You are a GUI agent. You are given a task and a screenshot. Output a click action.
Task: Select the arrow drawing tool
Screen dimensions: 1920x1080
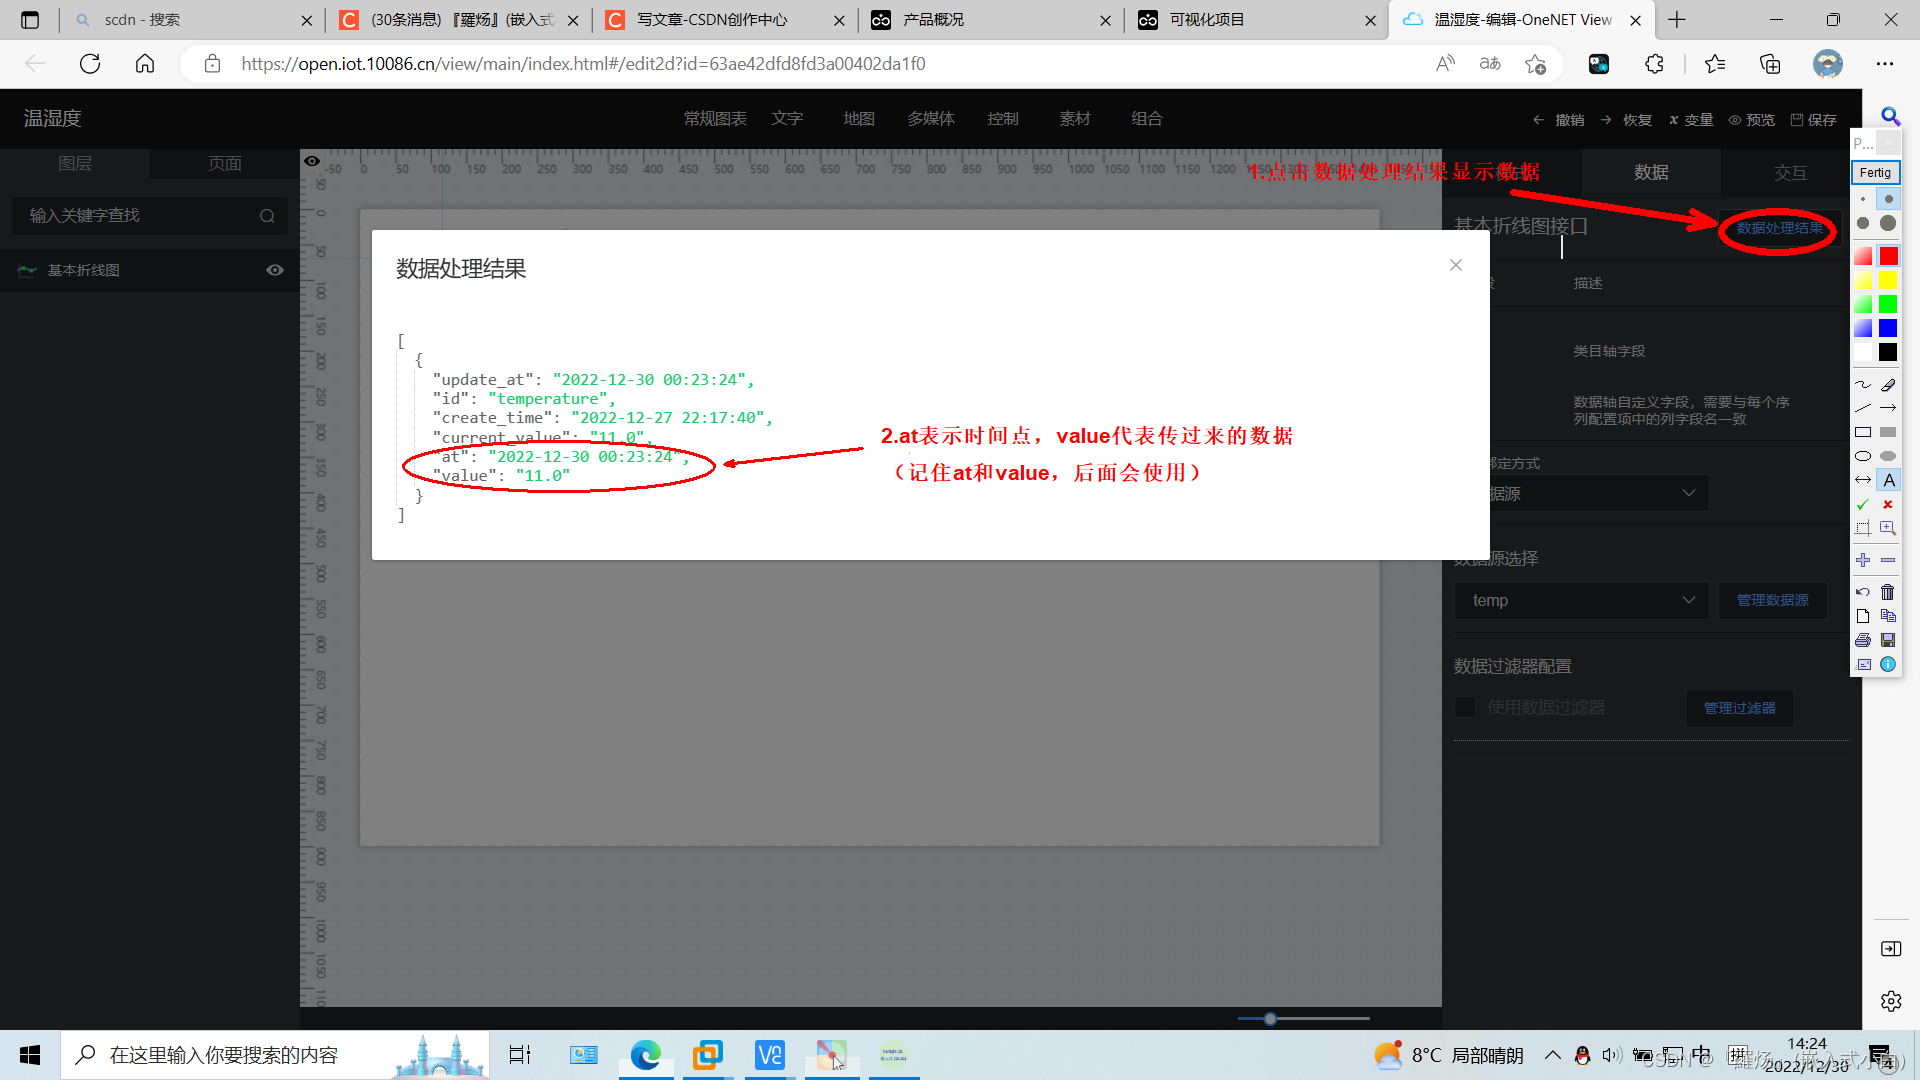click(x=1888, y=408)
